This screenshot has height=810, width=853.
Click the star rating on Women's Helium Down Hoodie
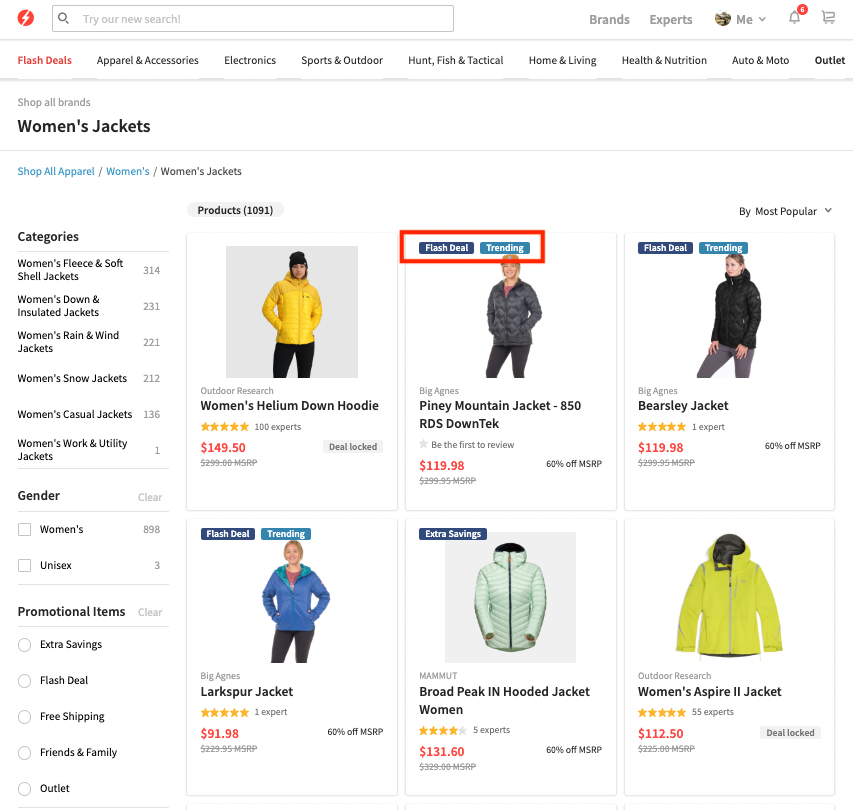tap(225, 427)
